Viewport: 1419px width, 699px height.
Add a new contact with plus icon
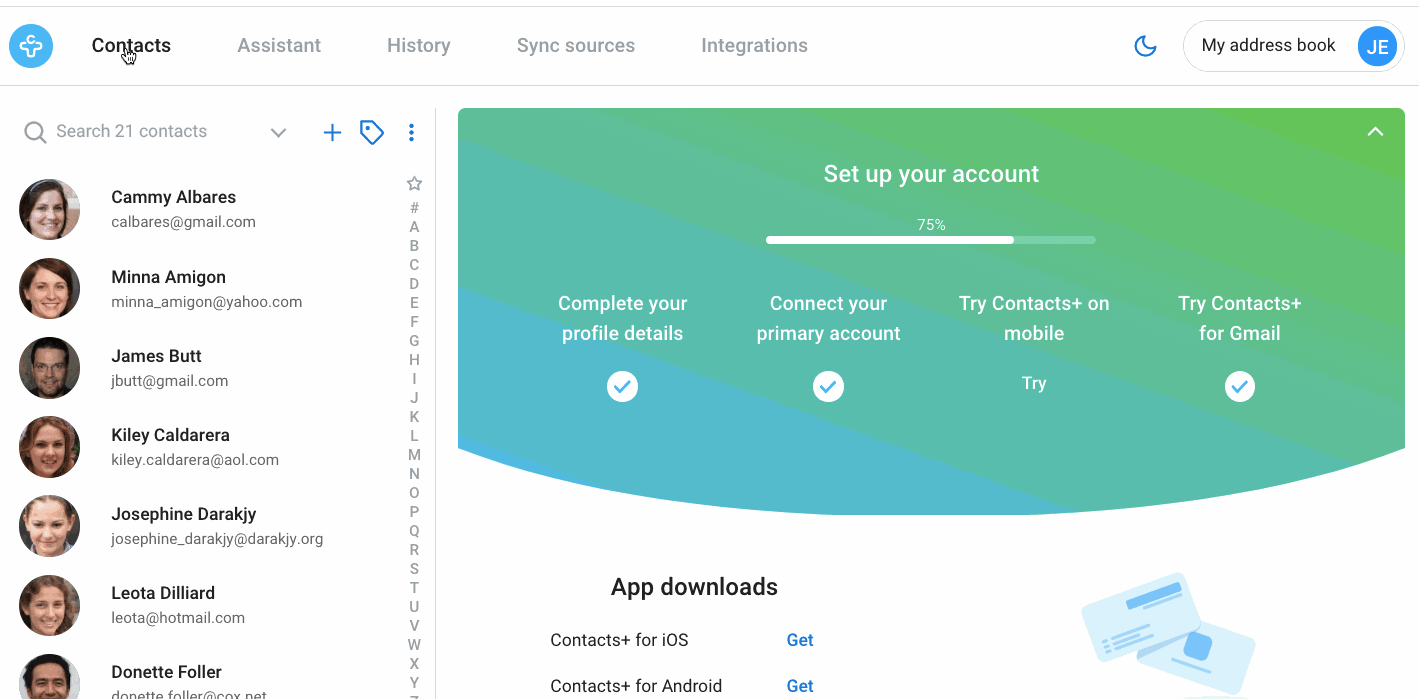point(332,132)
